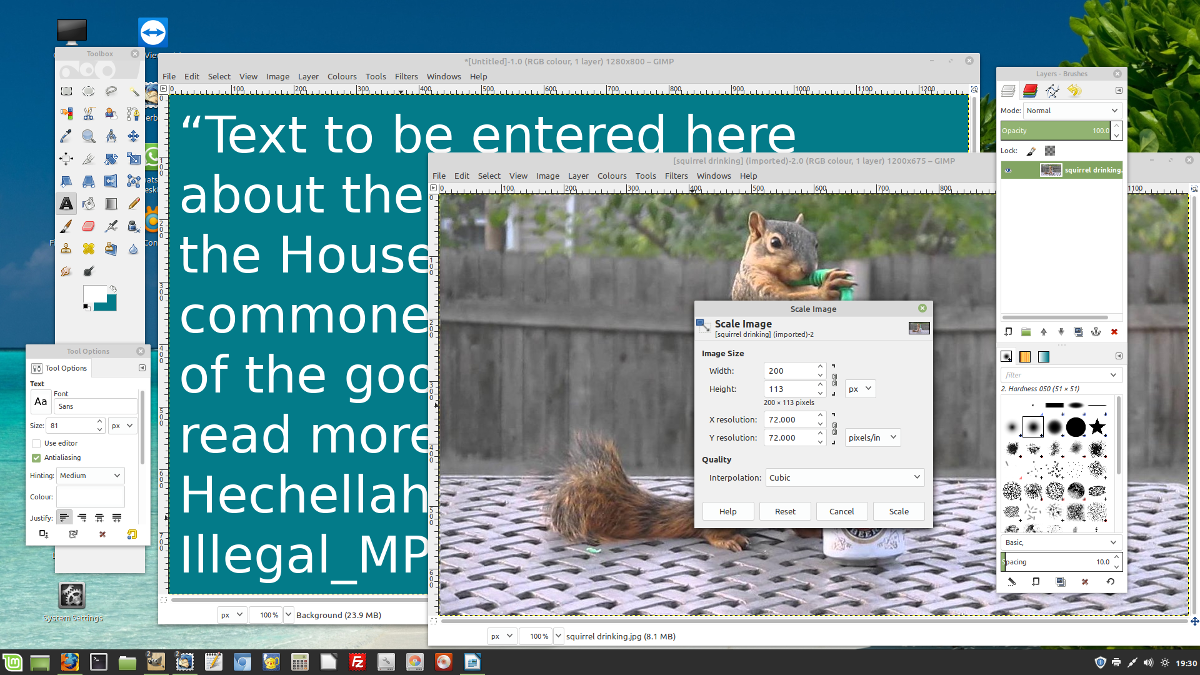Select the Dodge/Burn tool
This screenshot has height=675, width=1200.
click(x=88, y=271)
